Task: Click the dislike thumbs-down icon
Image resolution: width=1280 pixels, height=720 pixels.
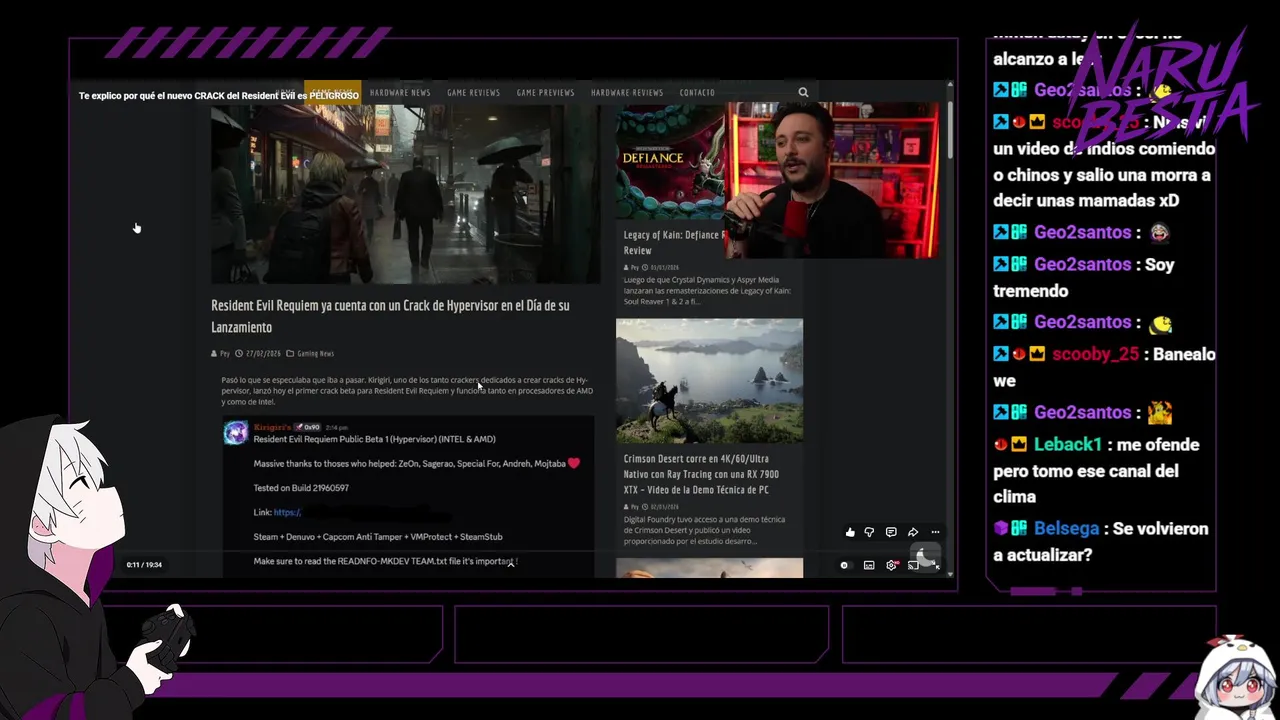Action: 869,532
